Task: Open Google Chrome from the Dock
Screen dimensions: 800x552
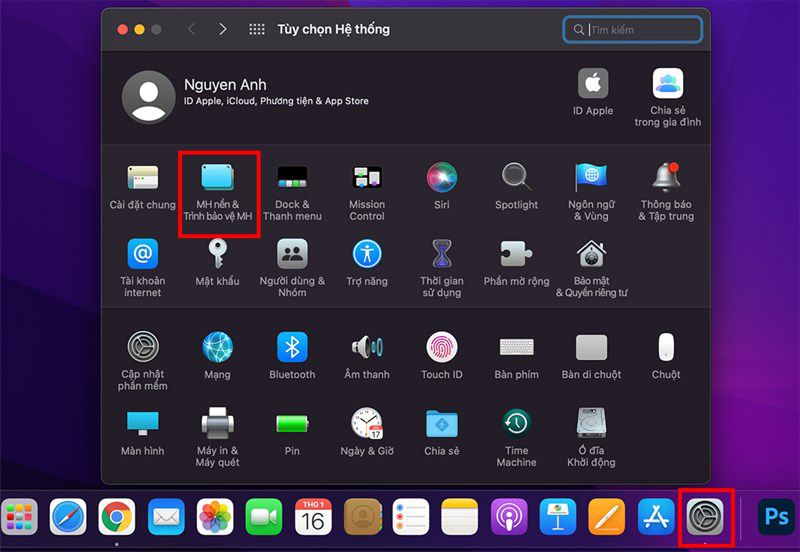Action: (117, 517)
